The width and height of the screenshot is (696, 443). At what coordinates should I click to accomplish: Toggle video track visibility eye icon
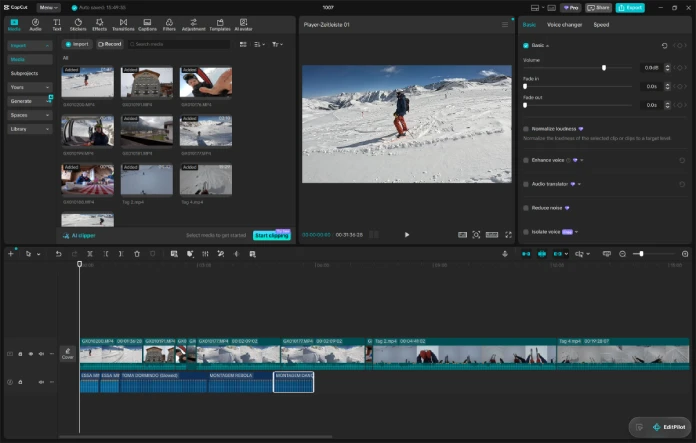pyautogui.click(x=31, y=354)
